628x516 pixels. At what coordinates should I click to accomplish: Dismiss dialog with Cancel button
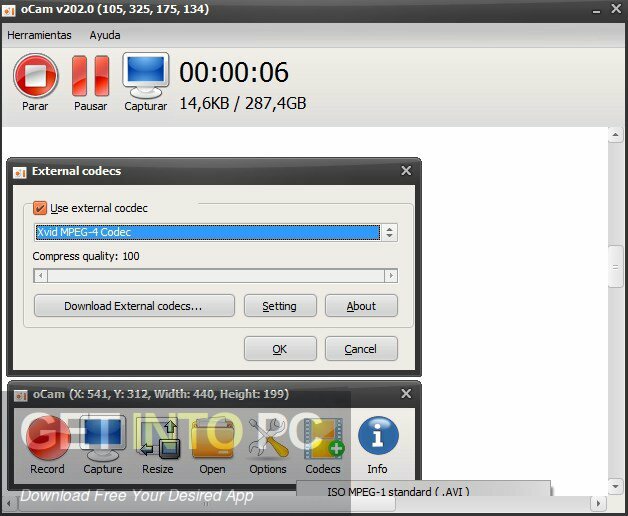click(361, 349)
